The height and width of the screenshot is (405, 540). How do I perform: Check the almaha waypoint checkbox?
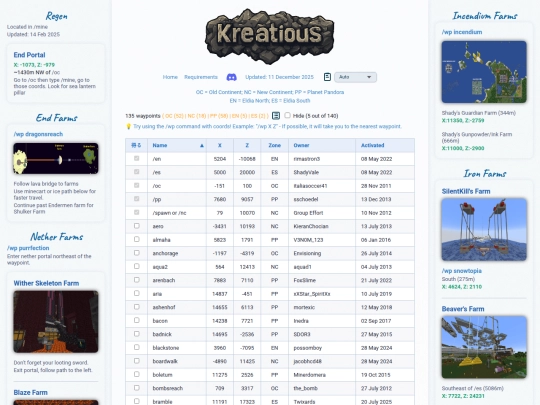[137, 239]
